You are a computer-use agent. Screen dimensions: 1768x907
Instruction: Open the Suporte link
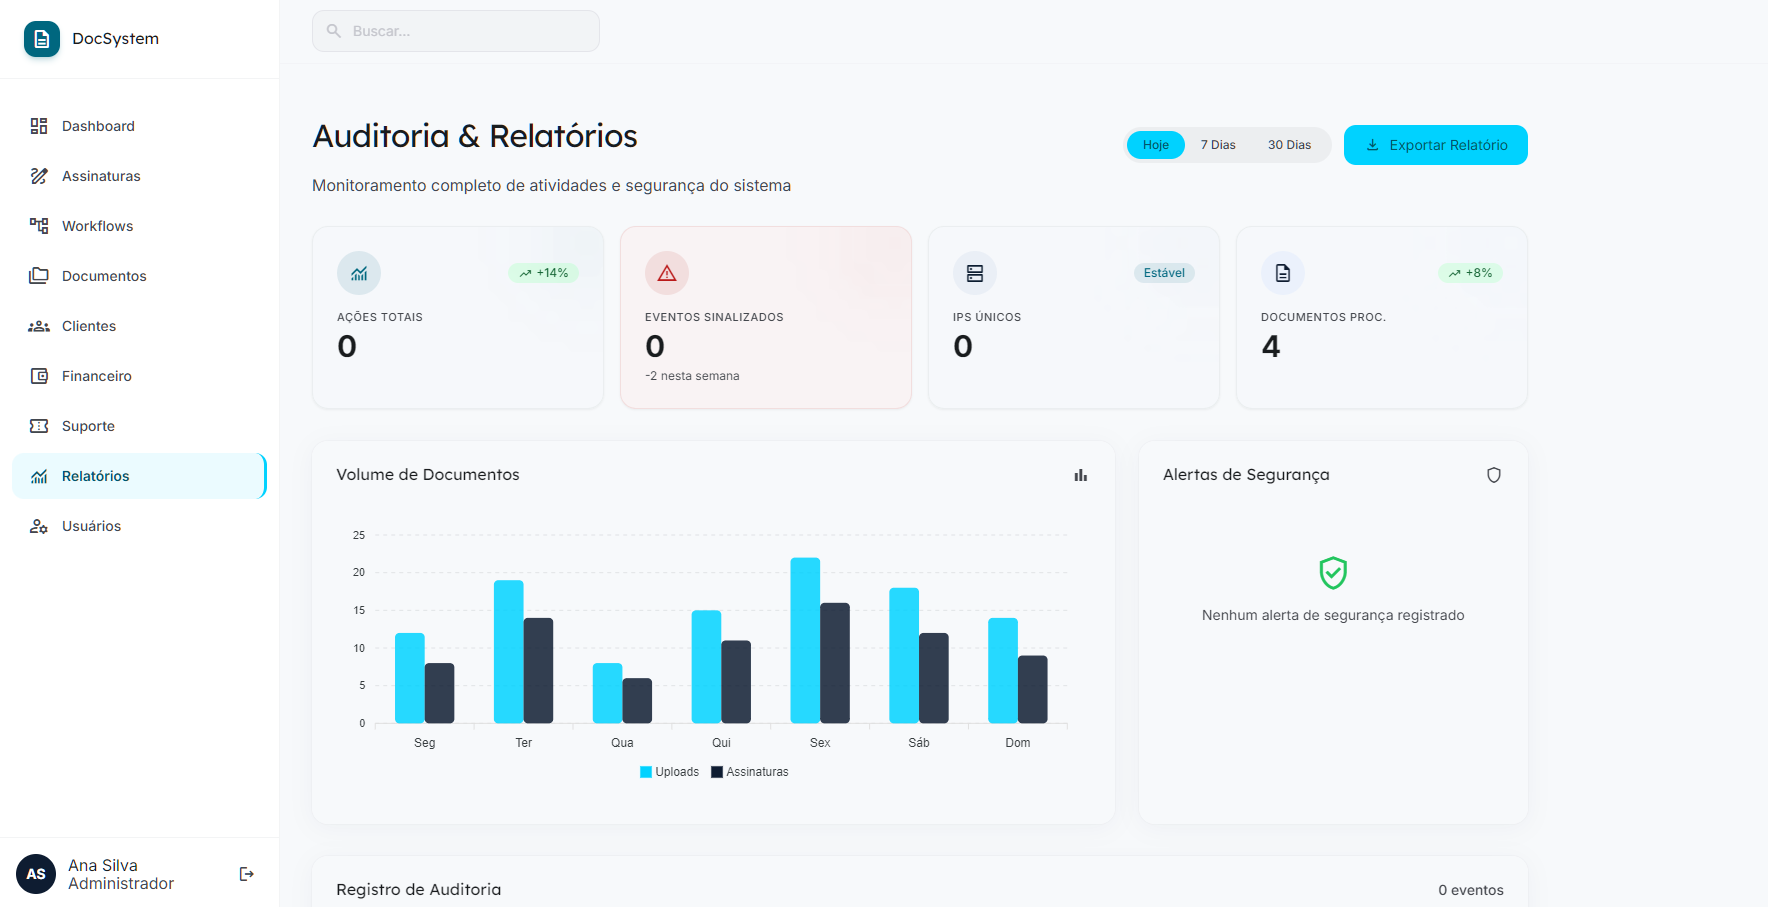(x=140, y=426)
